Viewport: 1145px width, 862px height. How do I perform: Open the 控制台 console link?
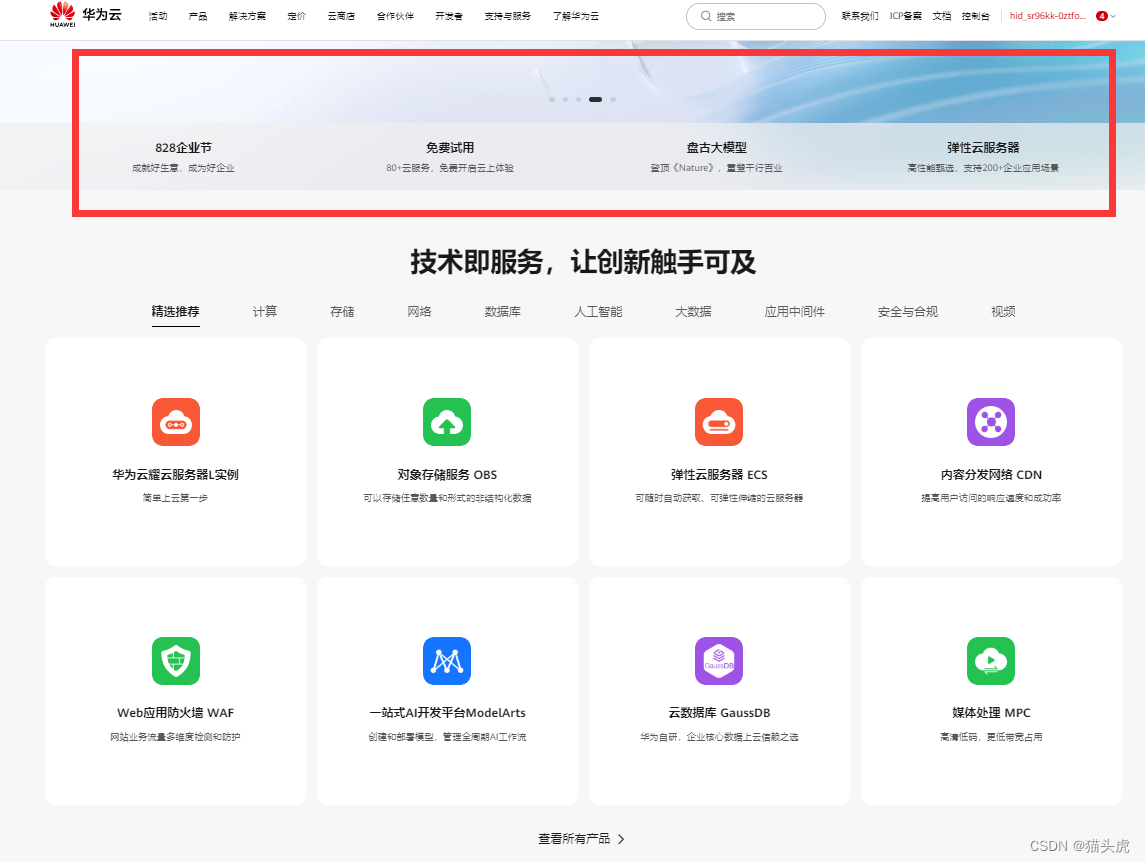click(x=976, y=16)
